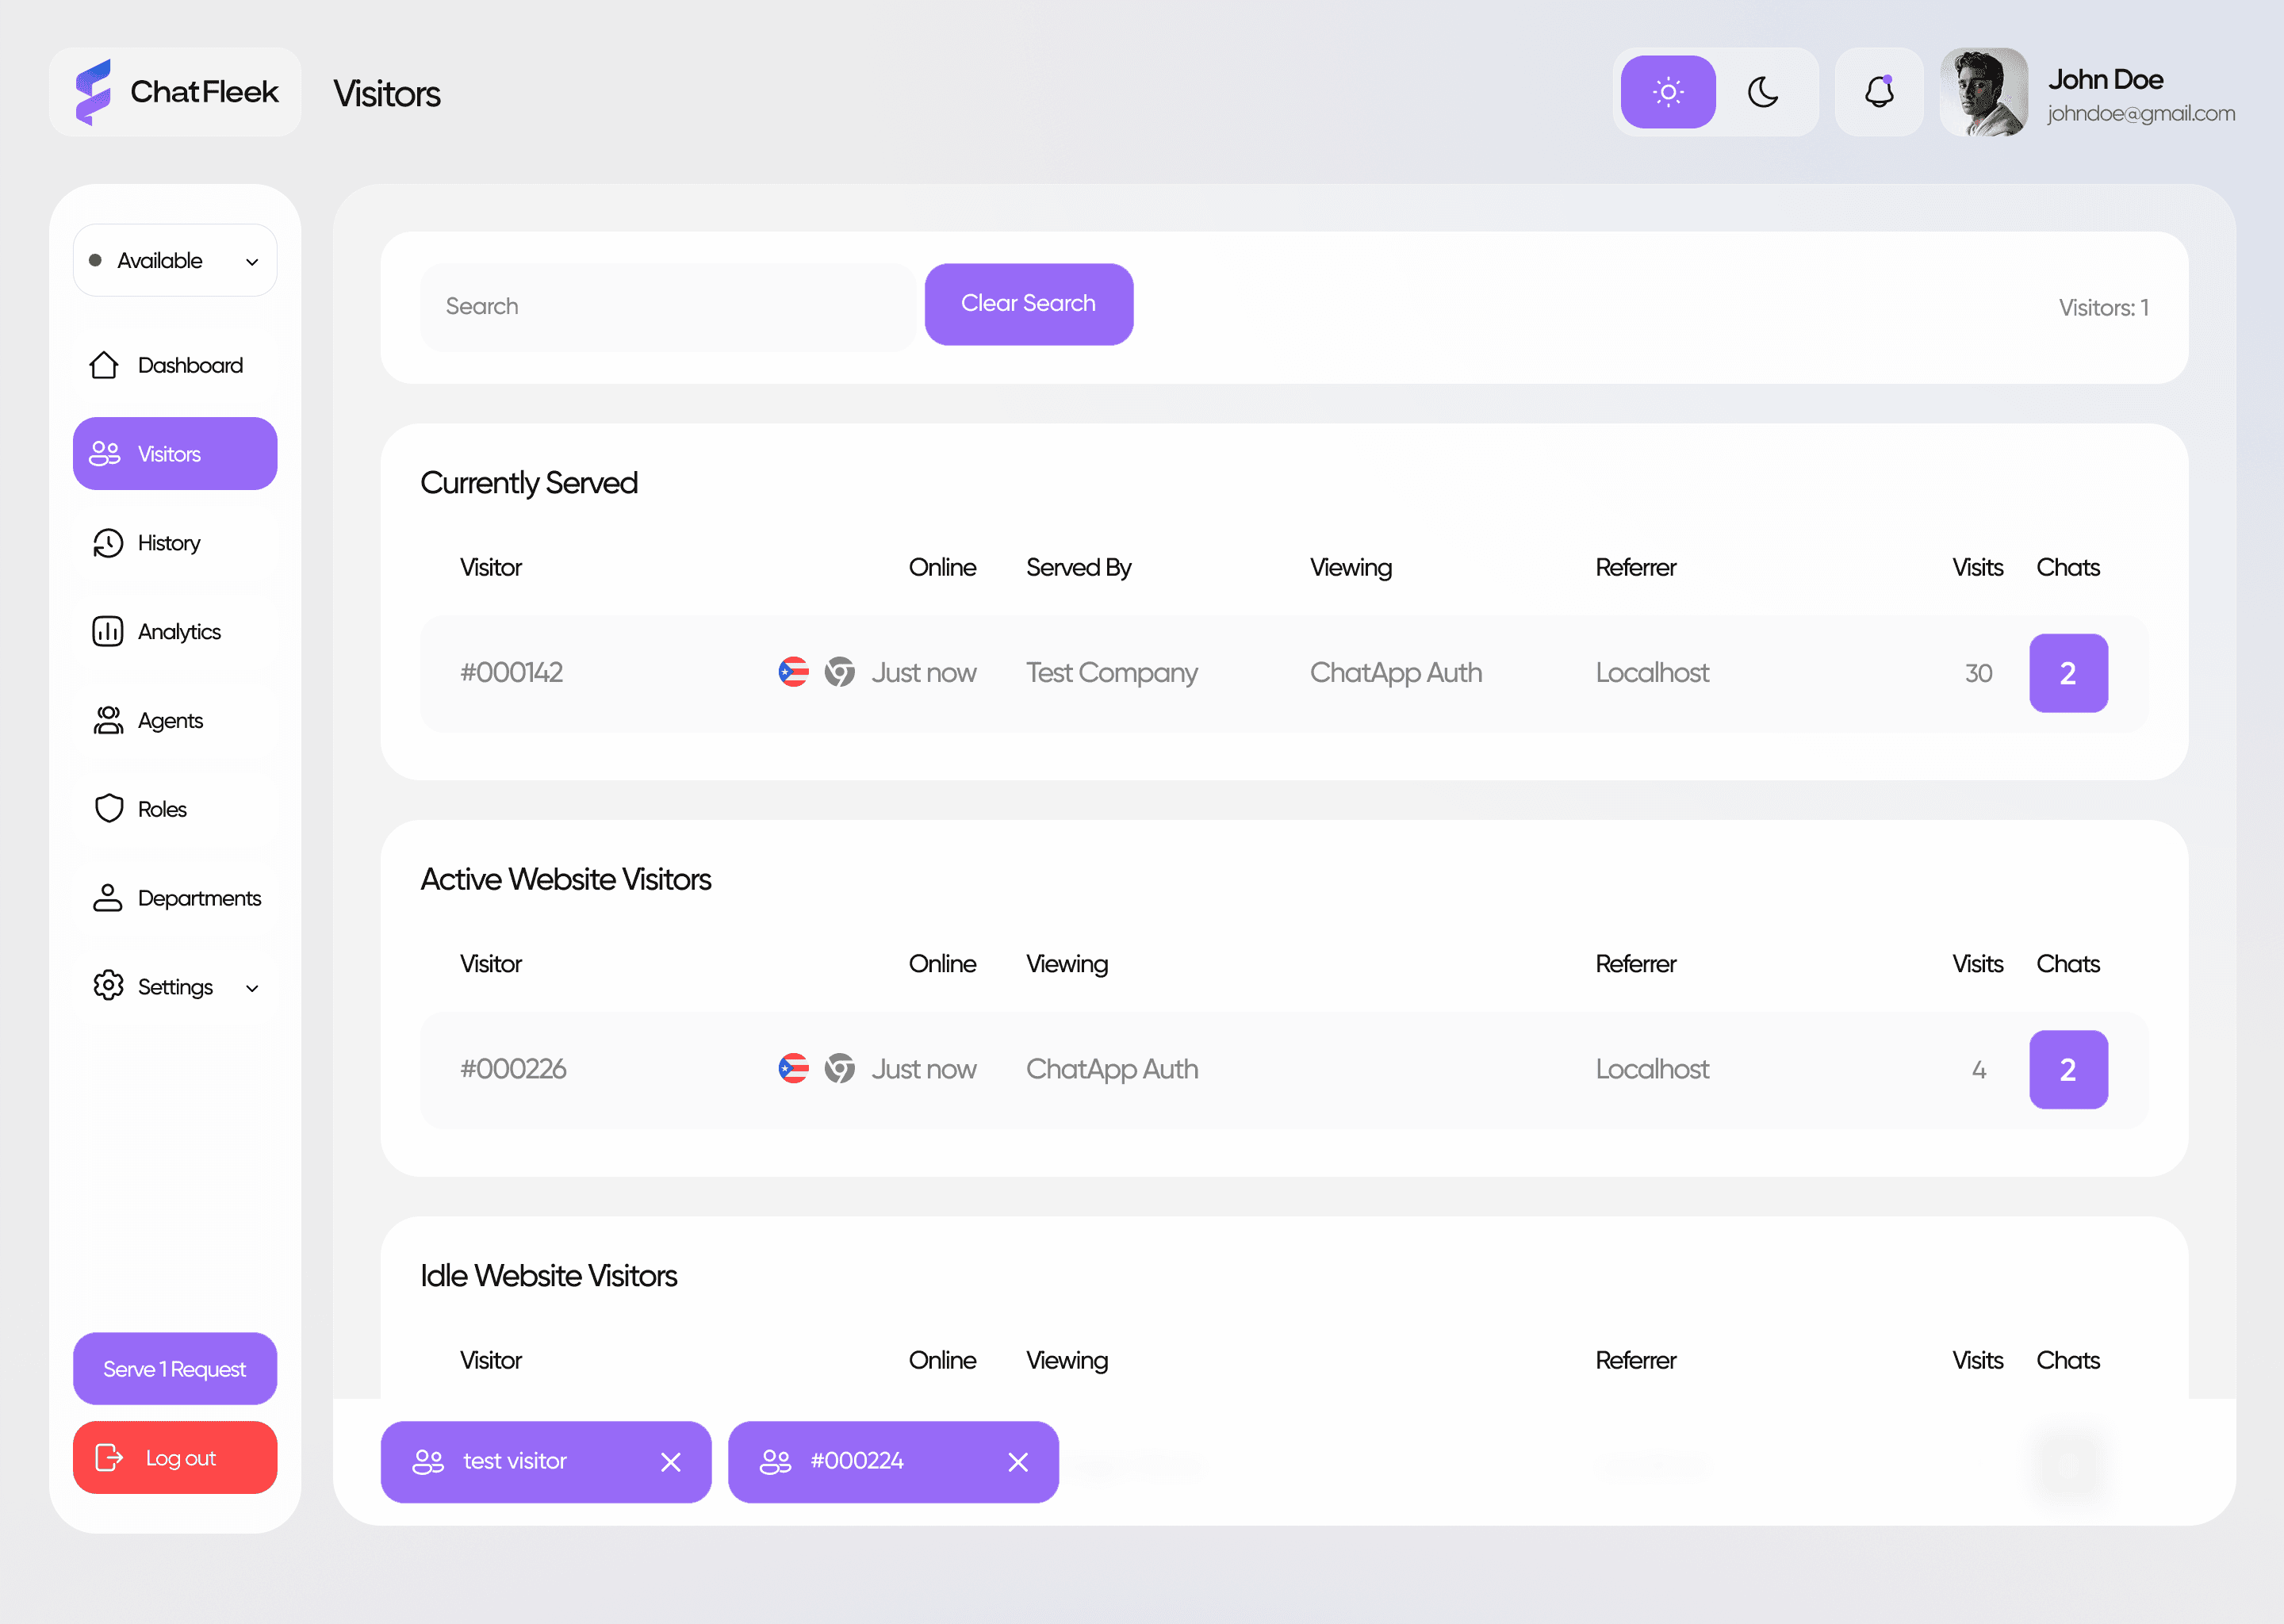Image resolution: width=2284 pixels, height=1624 pixels.
Task: Close the test visitor chat tab
Action: (671, 1463)
